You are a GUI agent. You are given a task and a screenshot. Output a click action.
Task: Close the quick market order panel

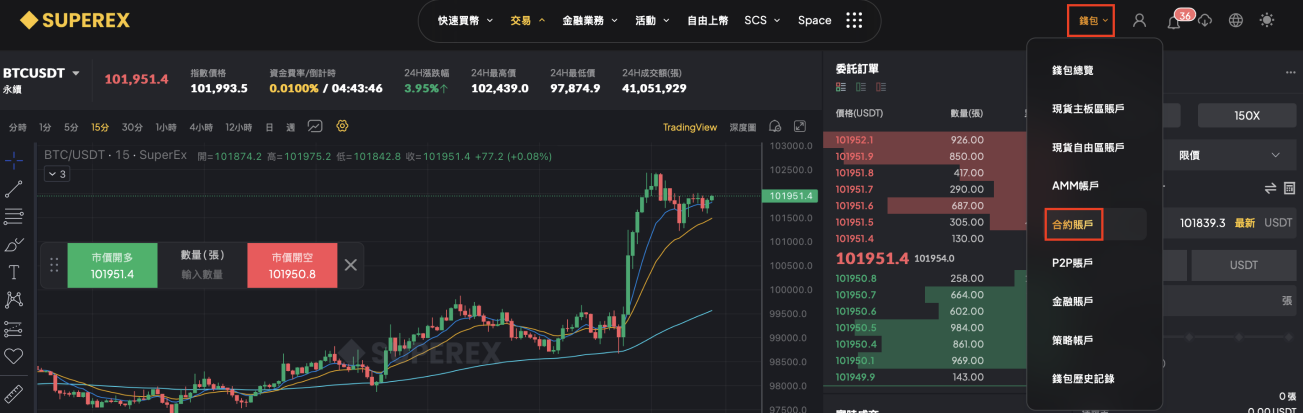pyautogui.click(x=350, y=265)
